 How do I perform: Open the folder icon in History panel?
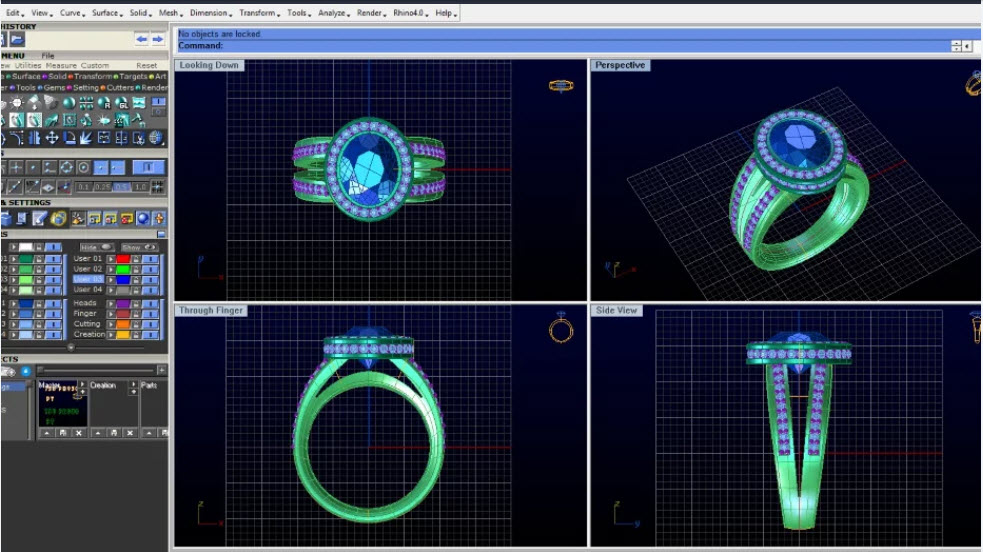pyautogui.click(x=17, y=40)
